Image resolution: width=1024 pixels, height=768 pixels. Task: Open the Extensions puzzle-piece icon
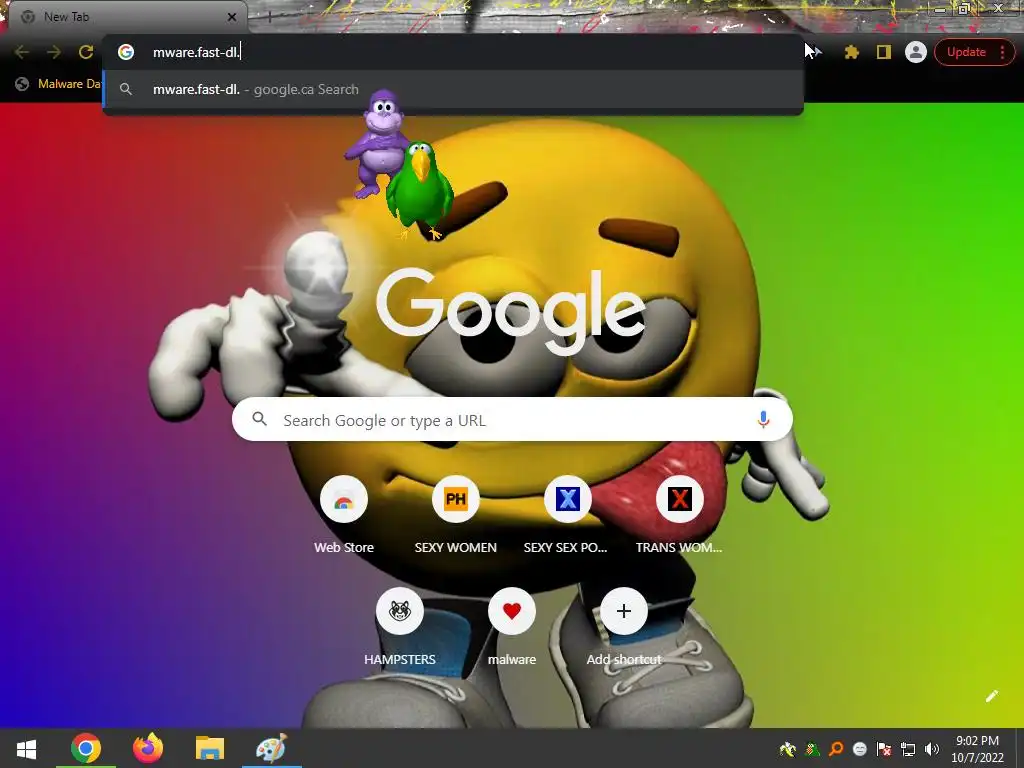pos(851,52)
